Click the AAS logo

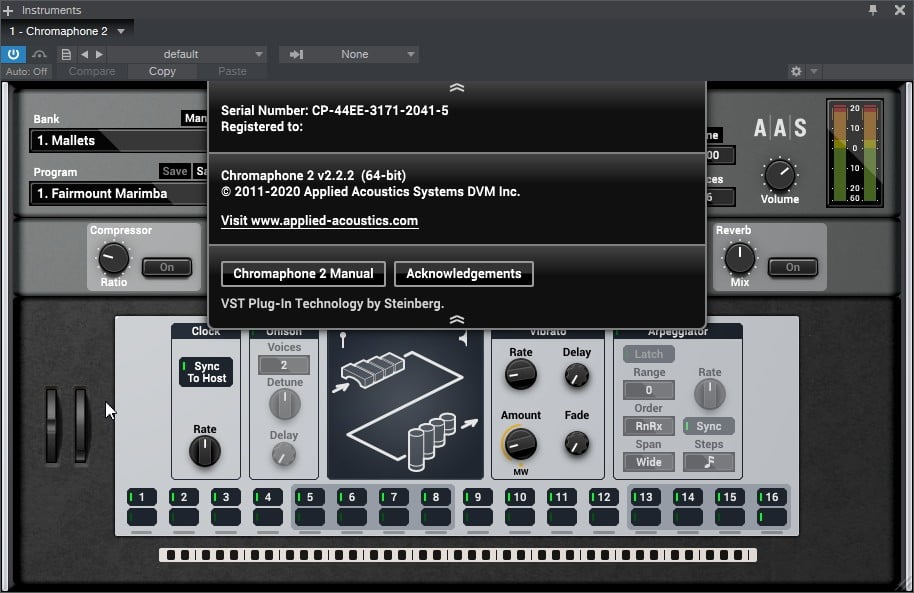(780, 128)
